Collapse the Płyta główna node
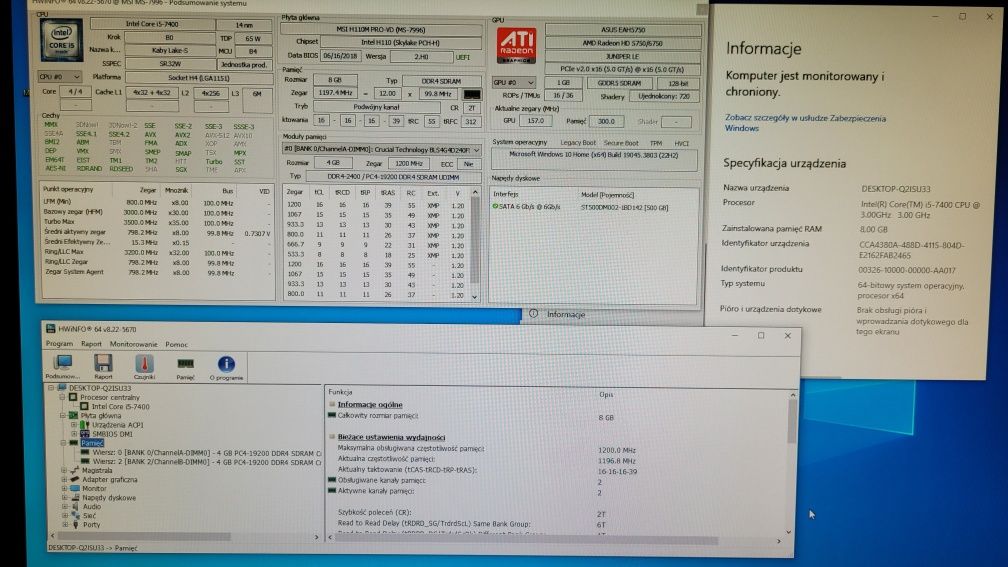This screenshot has width=1008, height=567. (63, 416)
